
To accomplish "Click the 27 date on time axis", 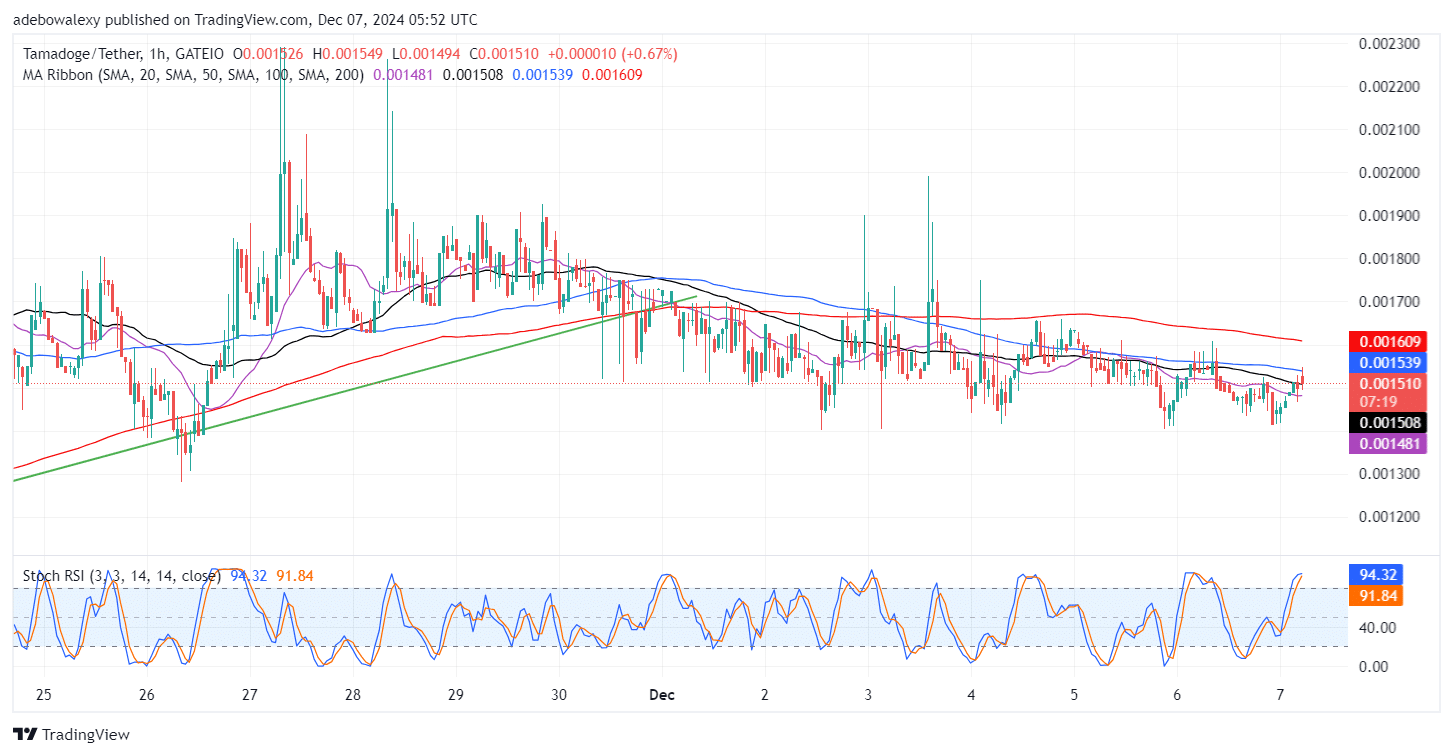I will [250, 694].
